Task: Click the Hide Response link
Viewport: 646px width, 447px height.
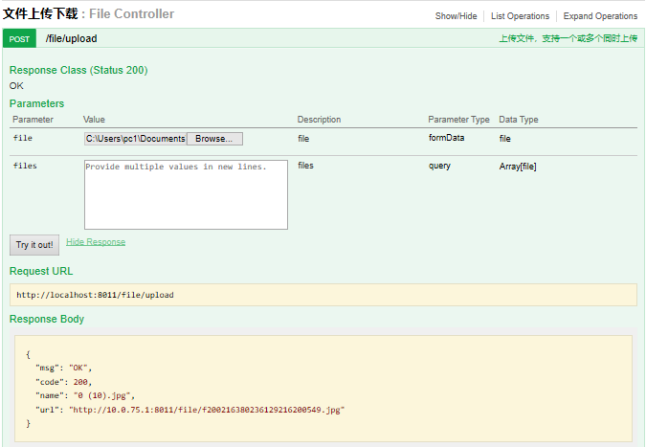Action: coord(96,242)
